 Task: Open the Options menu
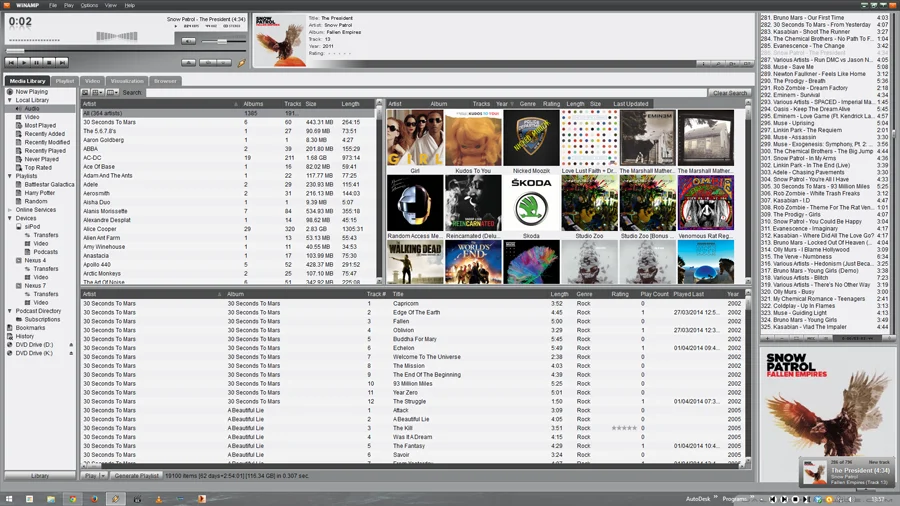pyautogui.click(x=89, y=5)
